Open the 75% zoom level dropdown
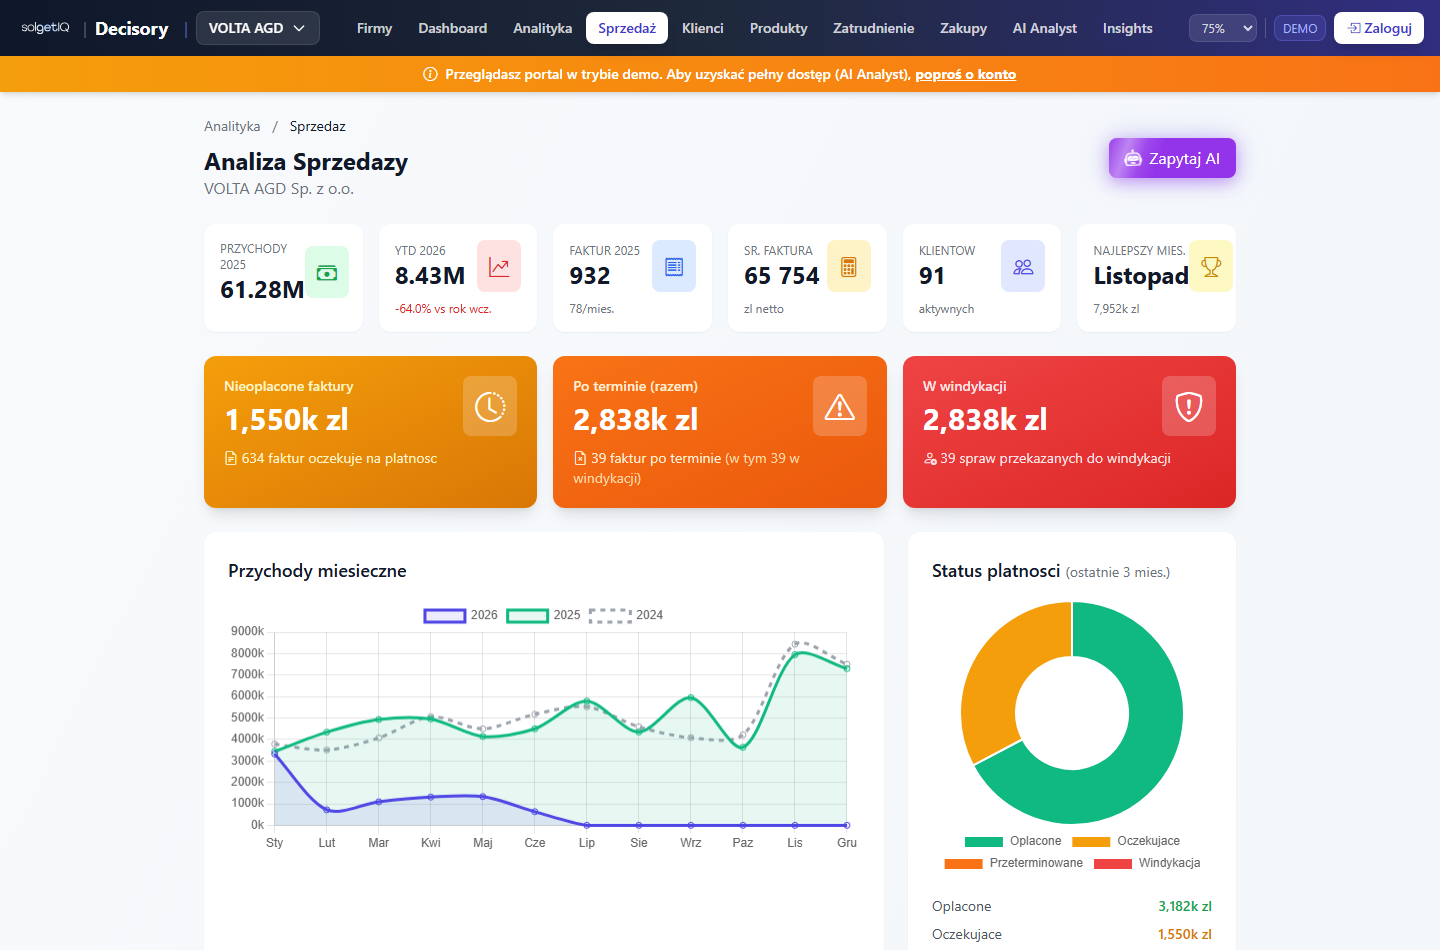This screenshot has height=950, width=1440. 1223,28
